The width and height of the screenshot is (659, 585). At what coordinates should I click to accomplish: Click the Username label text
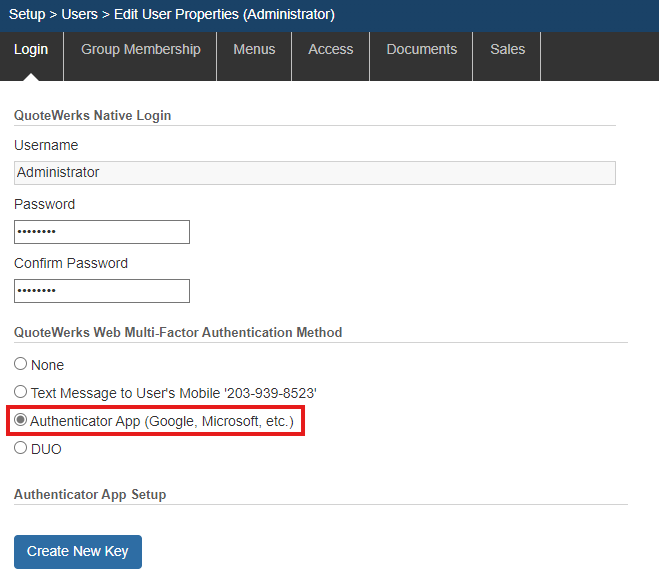click(46, 145)
